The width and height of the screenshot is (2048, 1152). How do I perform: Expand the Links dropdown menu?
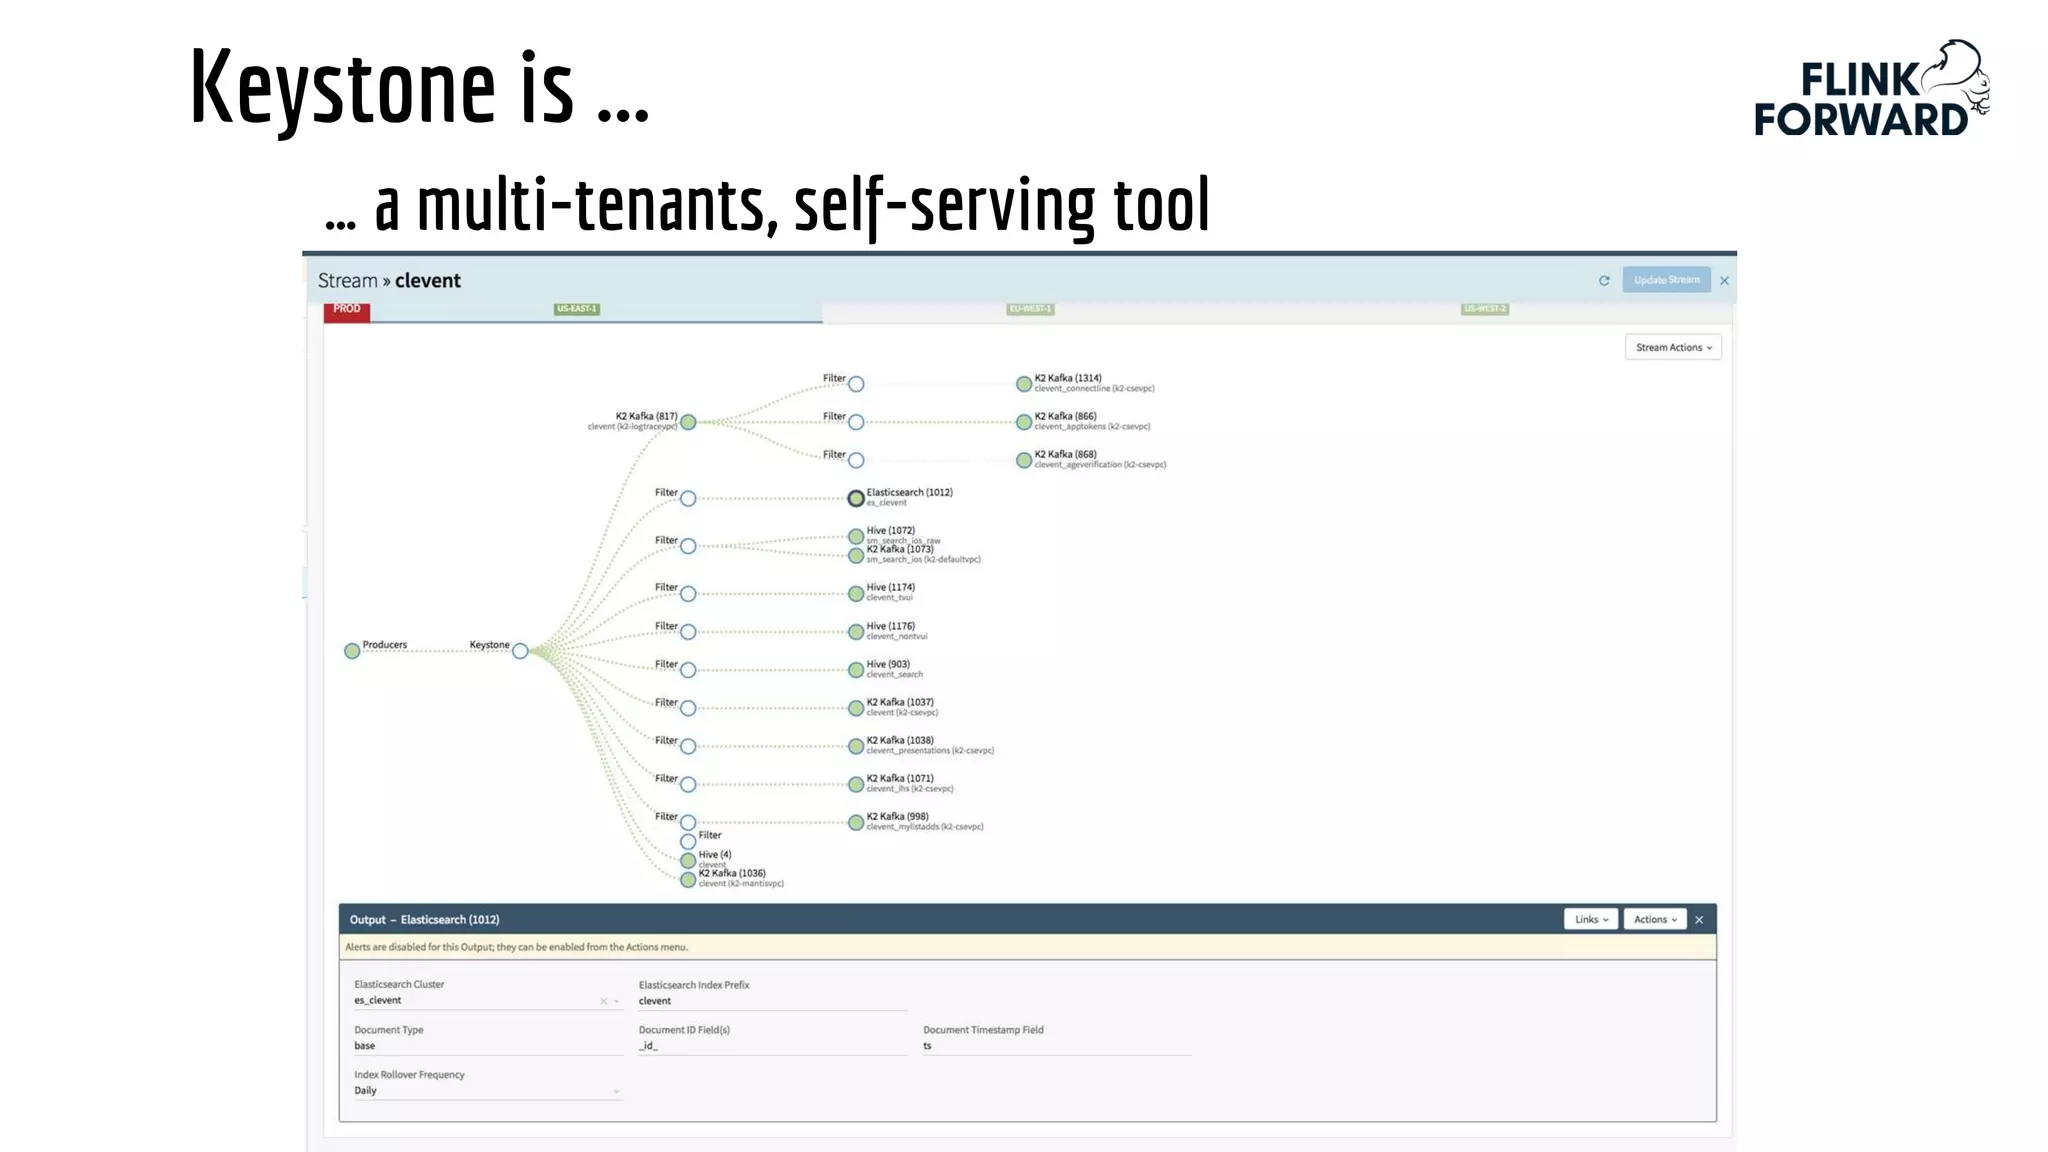[x=1591, y=919]
